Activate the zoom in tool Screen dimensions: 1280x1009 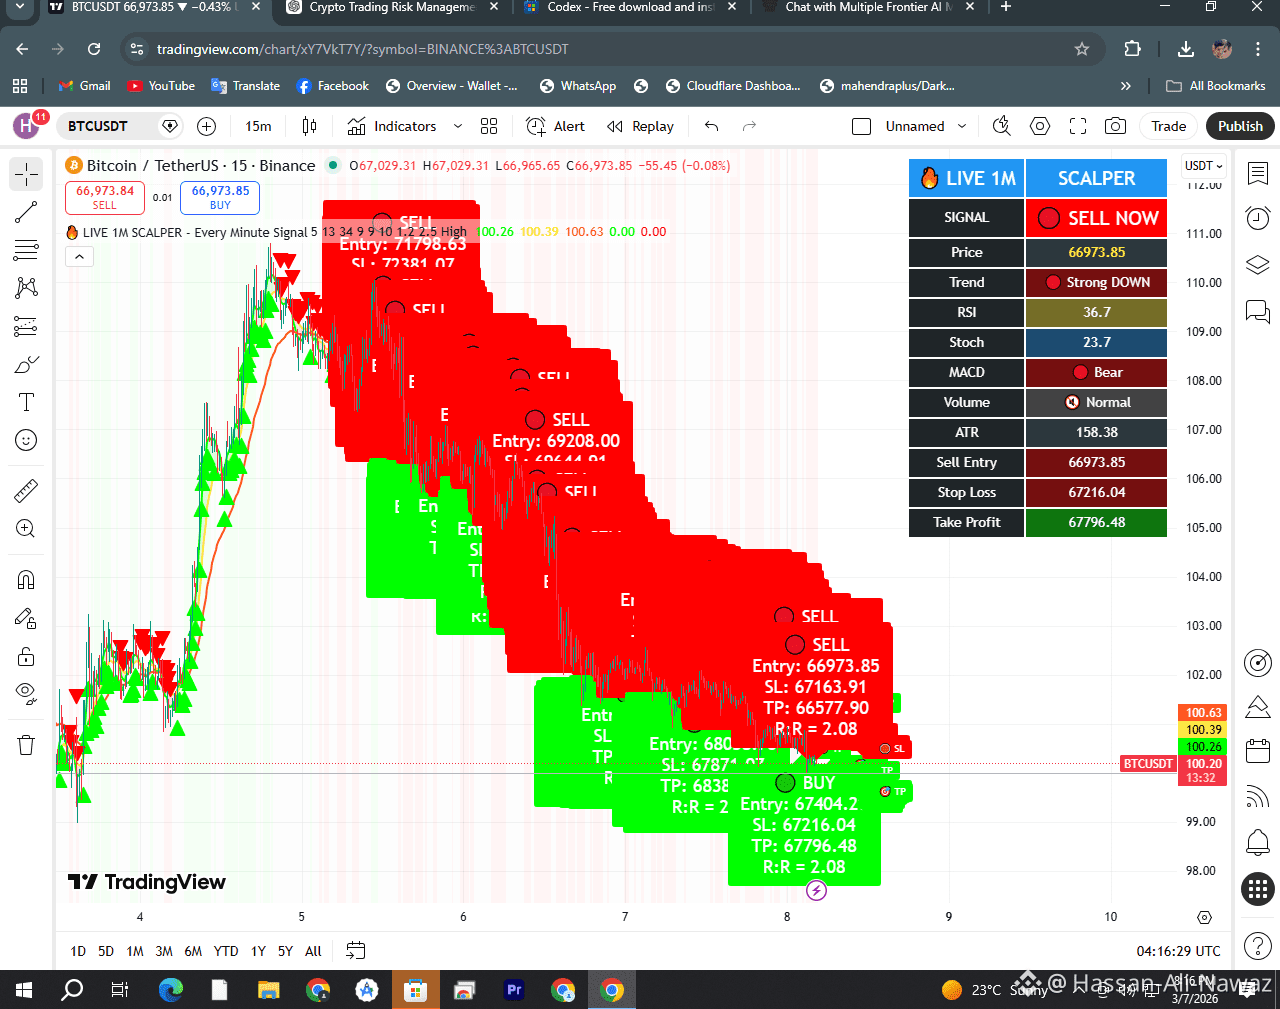coord(27,528)
